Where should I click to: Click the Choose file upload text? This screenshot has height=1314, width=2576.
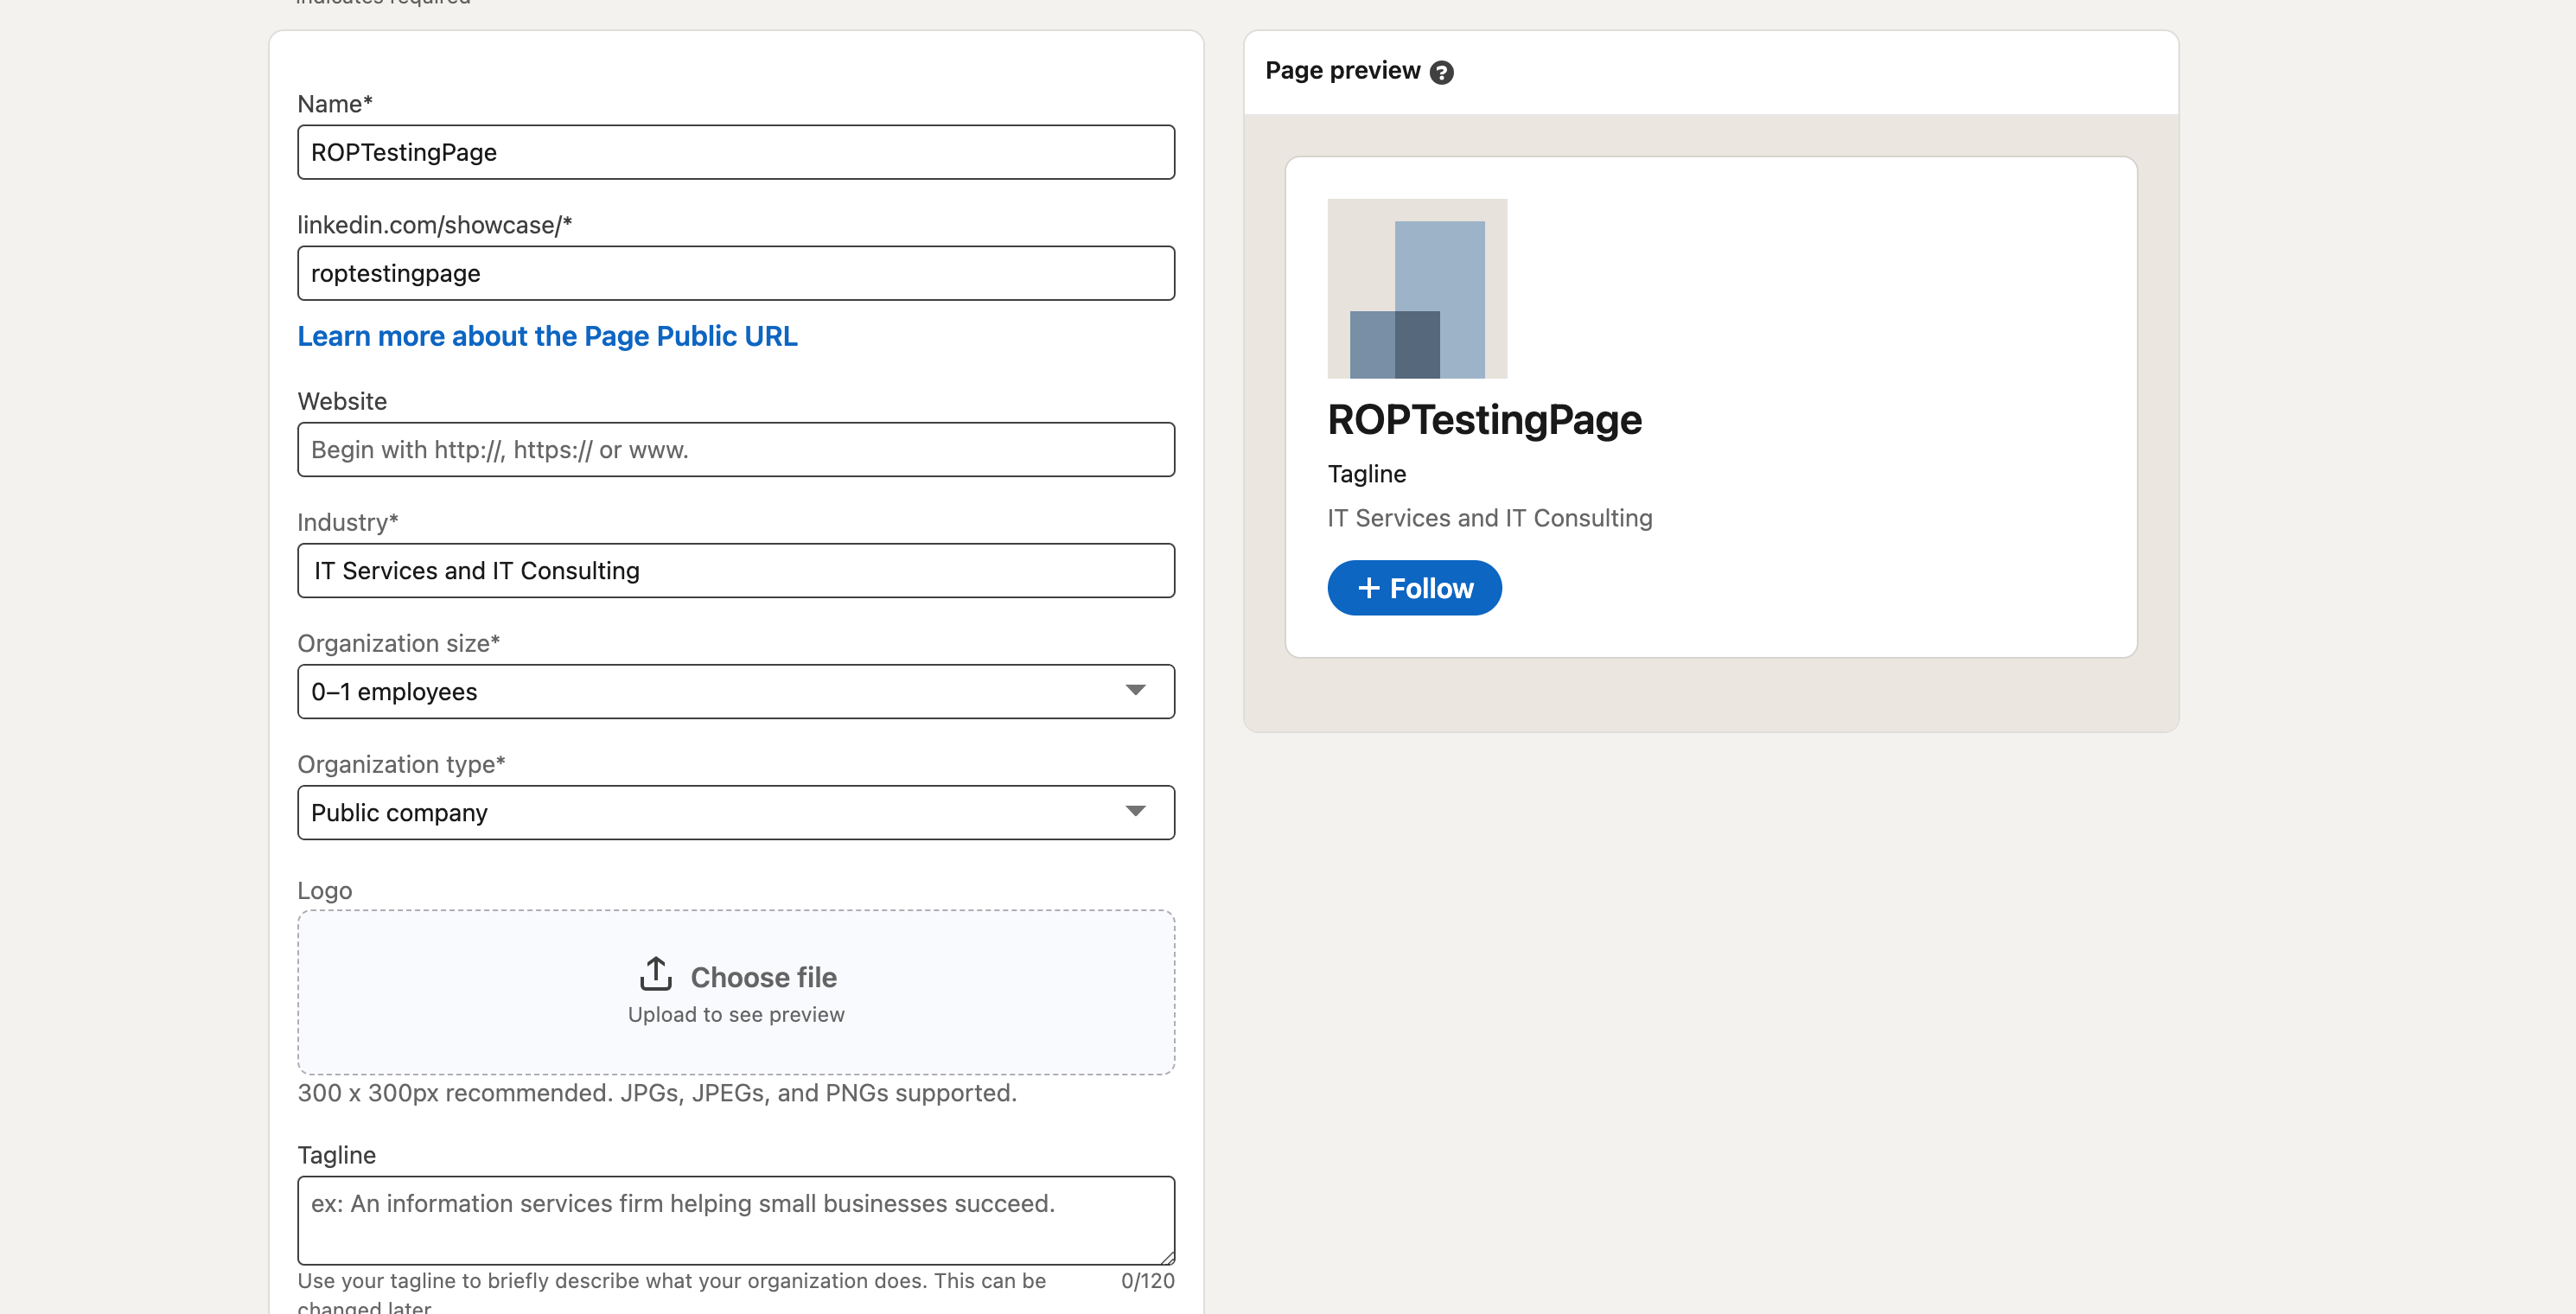click(x=763, y=977)
